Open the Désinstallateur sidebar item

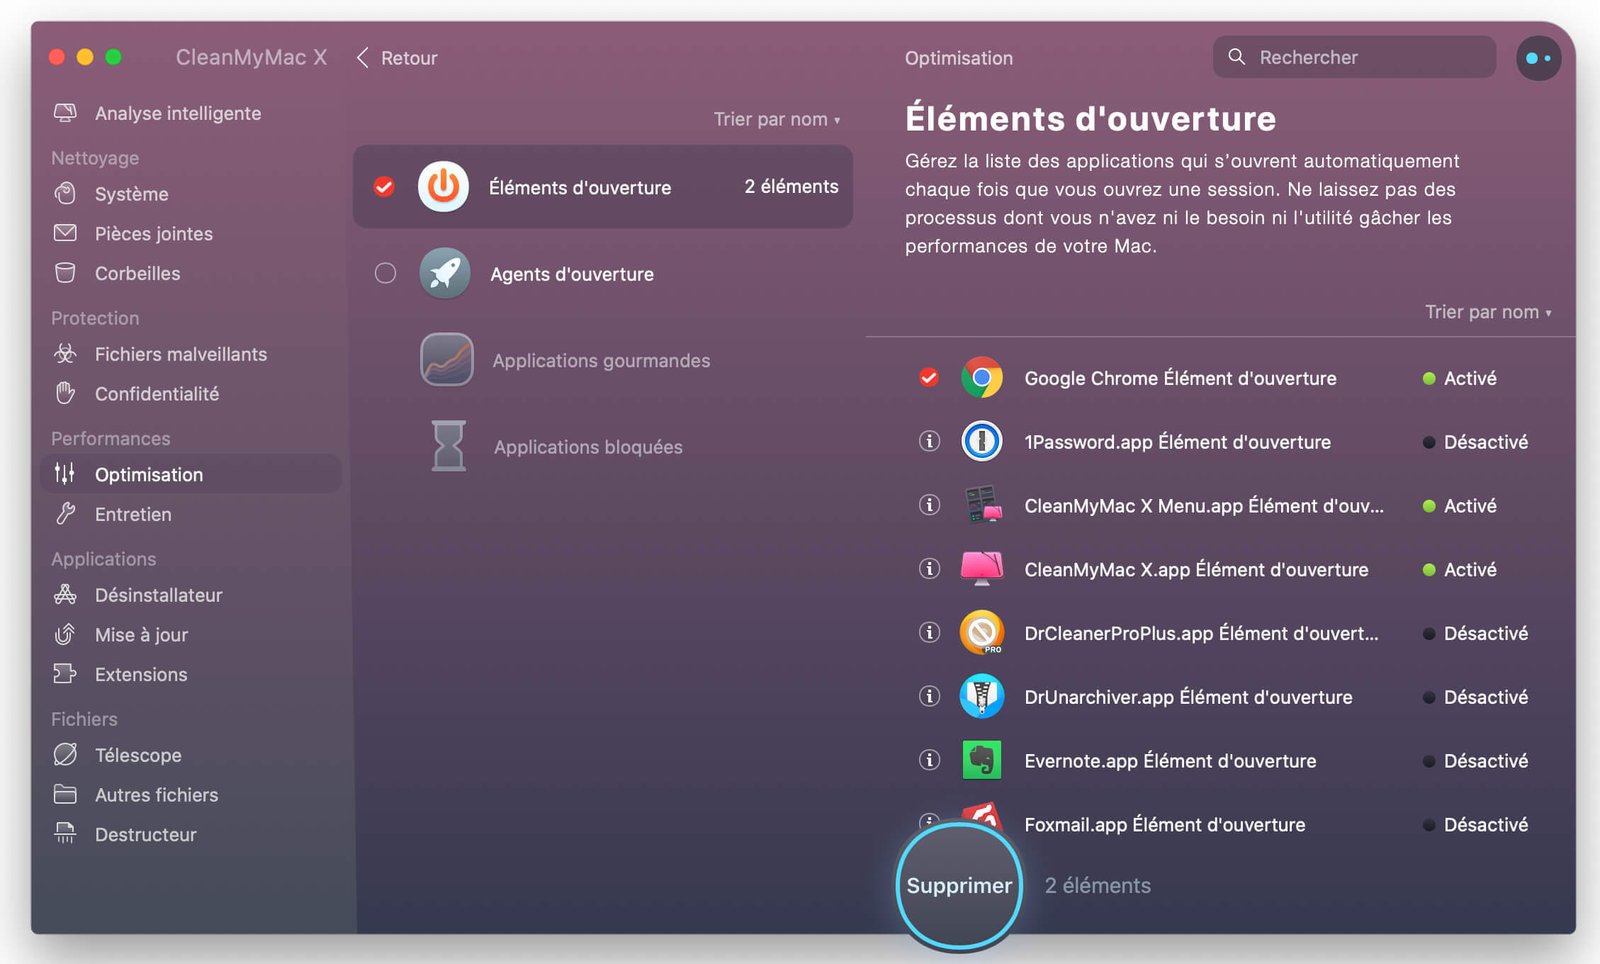tap(191, 595)
